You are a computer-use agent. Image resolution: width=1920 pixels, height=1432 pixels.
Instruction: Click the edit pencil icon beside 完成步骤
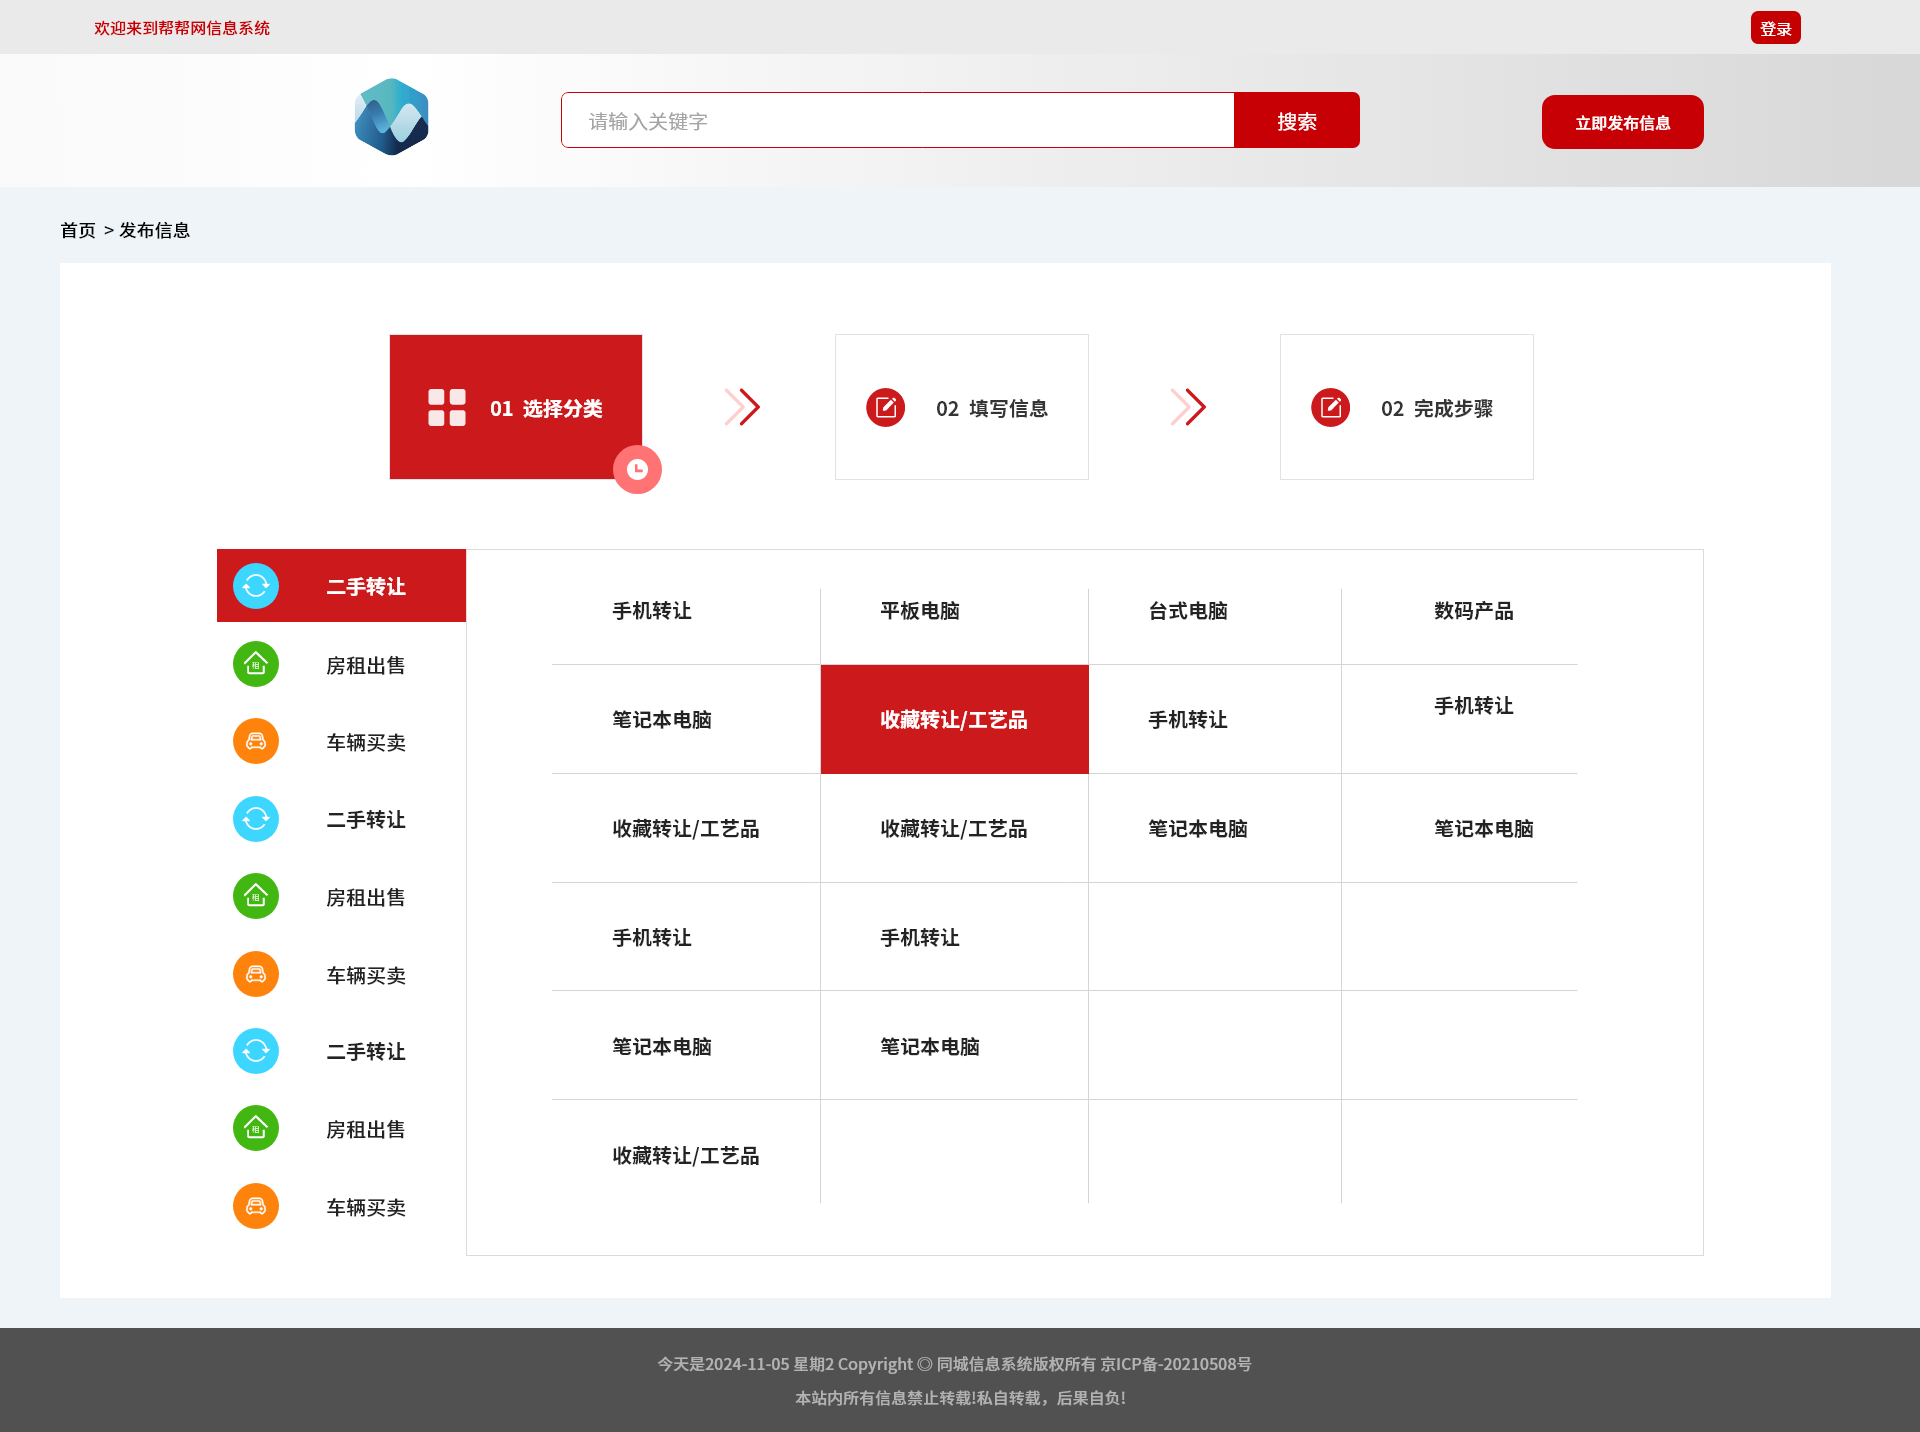click(1331, 408)
